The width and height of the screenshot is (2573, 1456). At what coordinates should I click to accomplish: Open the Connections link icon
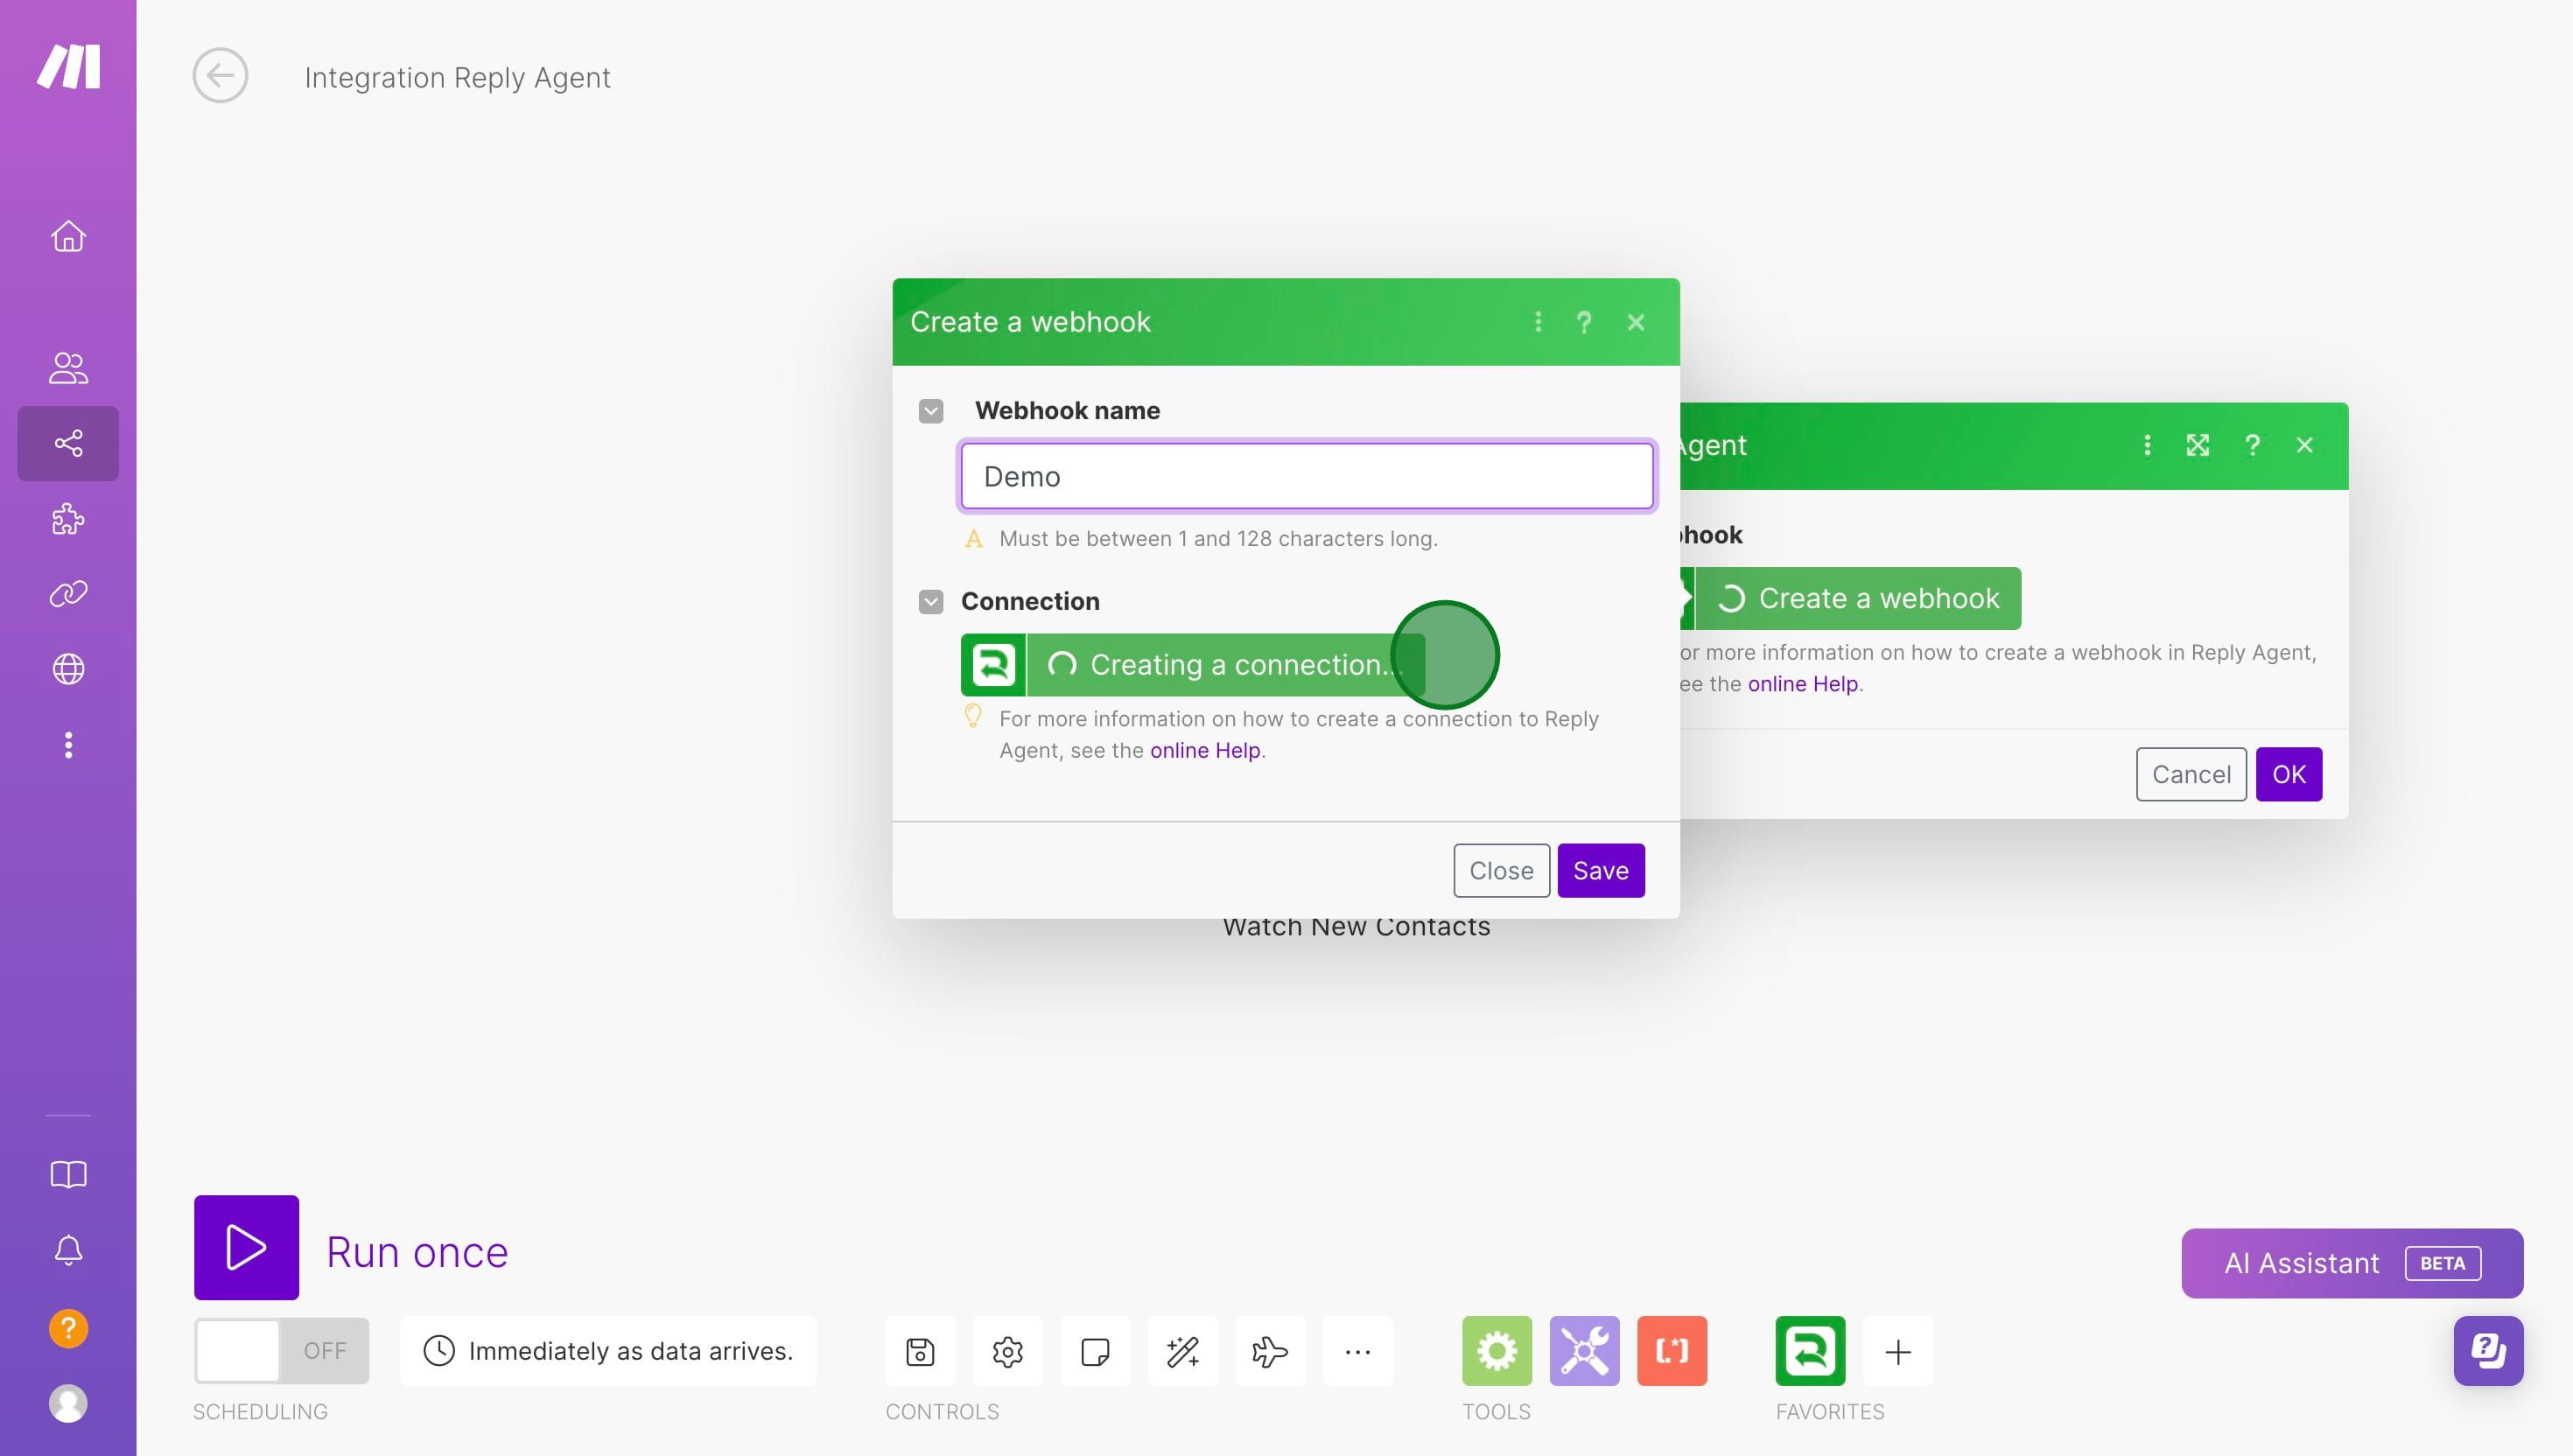[x=68, y=594]
